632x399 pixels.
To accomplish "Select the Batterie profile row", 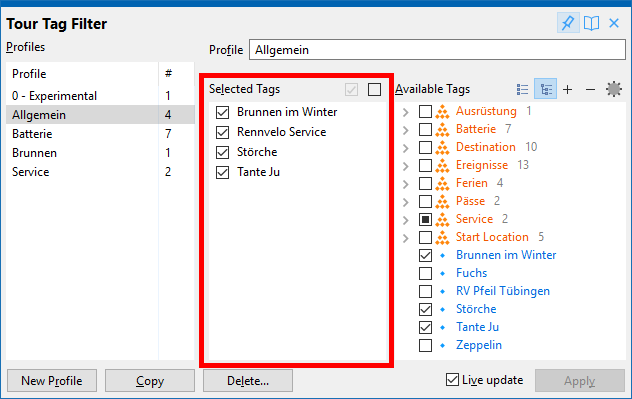I will (x=100, y=133).
